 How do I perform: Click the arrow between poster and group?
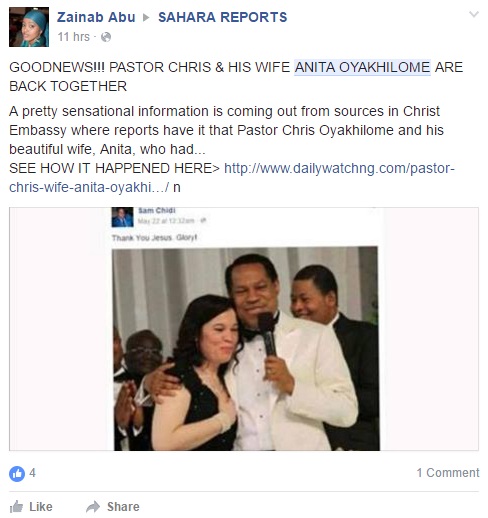(x=146, y=17)
